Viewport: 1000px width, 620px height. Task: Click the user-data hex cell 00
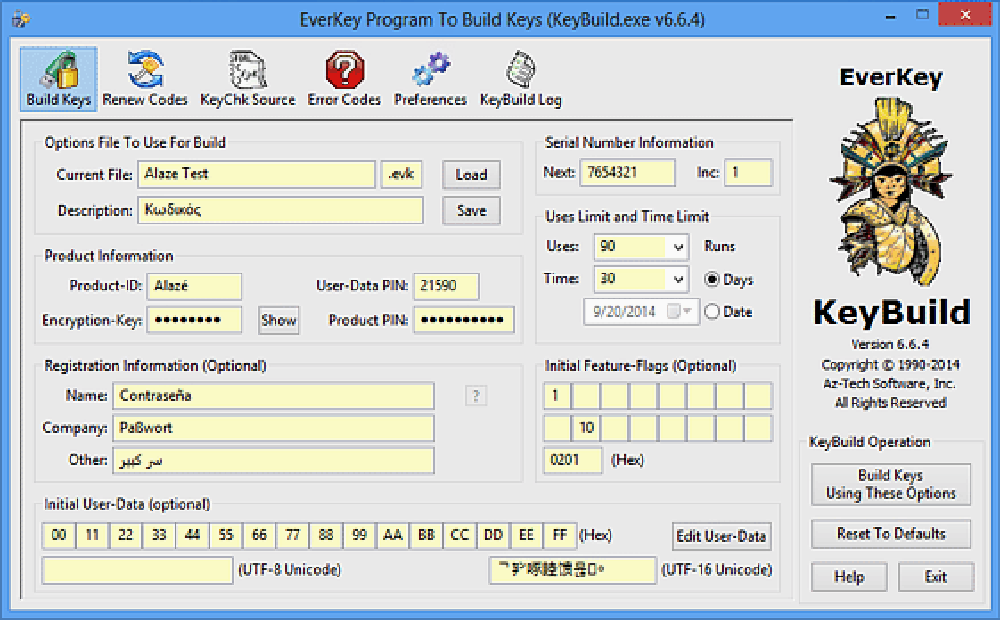pos(59,535)
